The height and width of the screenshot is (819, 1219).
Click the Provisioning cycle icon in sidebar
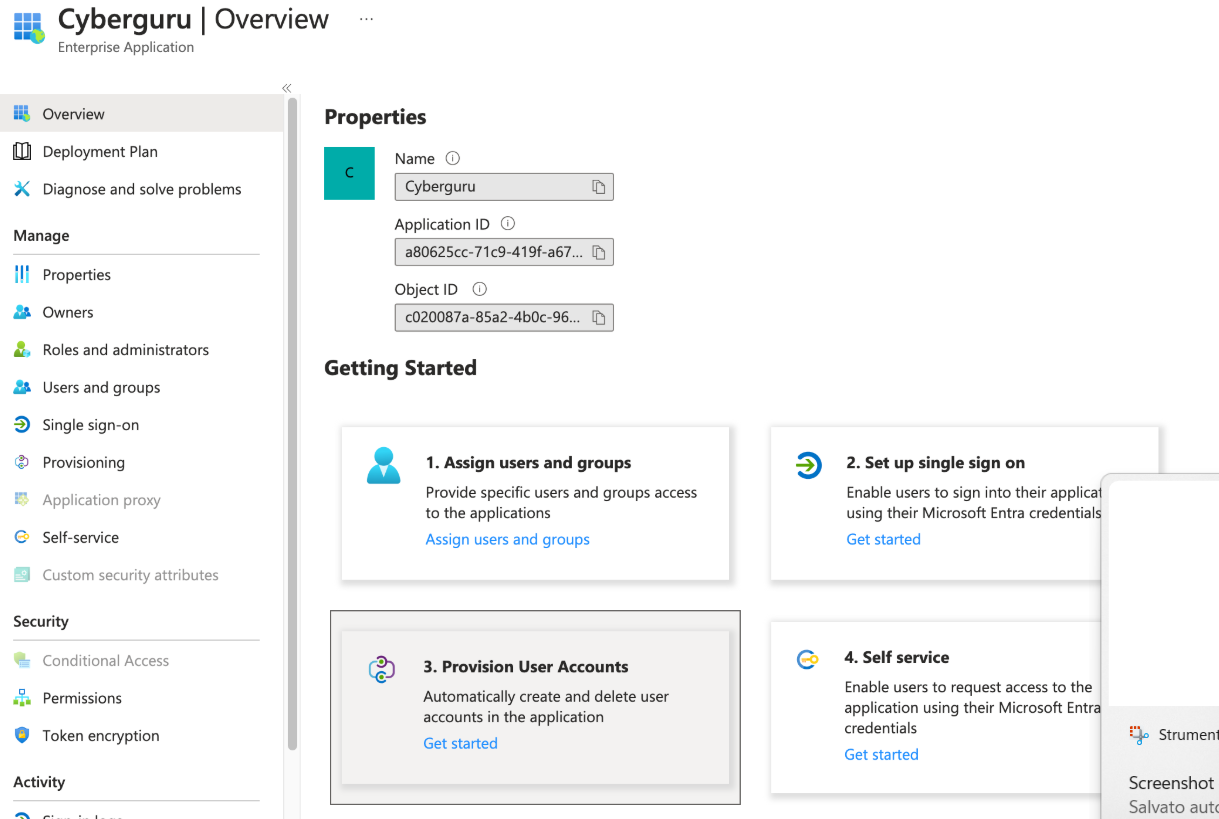click(22, 462)
